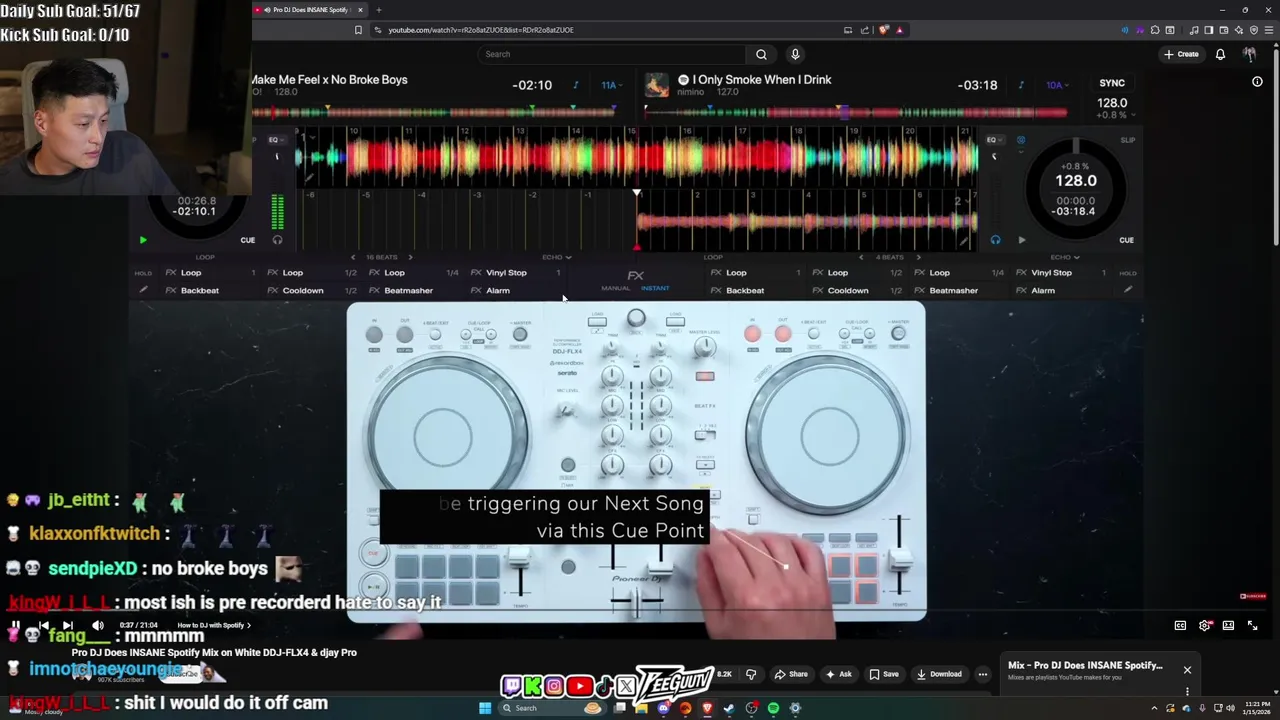This screenshot has height=720, width=1280.
Task: Open the Windows Start menu
Action: (x=485, y=708)
